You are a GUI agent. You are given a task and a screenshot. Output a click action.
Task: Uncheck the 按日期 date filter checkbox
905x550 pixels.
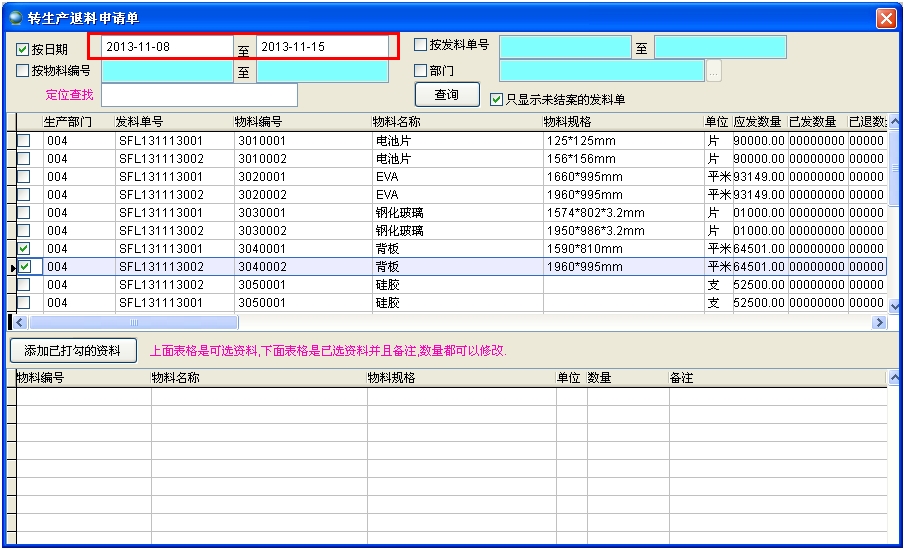tap(23, 49)
